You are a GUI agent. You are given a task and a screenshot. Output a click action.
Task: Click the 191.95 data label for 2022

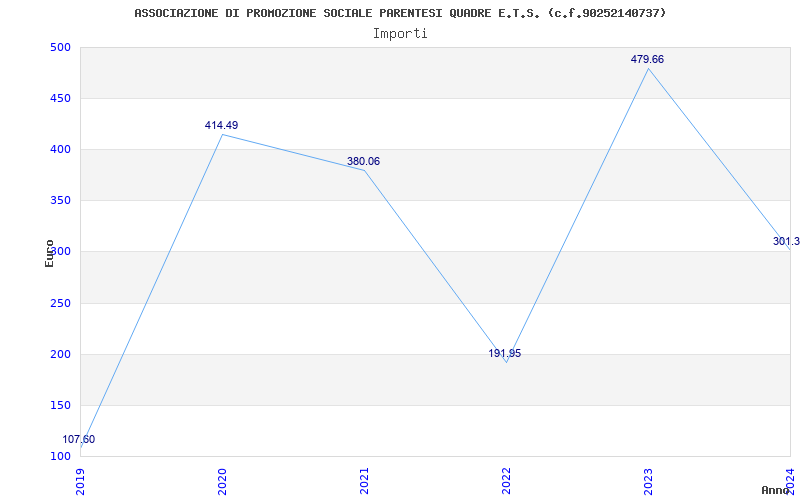(x=505, y=353)
